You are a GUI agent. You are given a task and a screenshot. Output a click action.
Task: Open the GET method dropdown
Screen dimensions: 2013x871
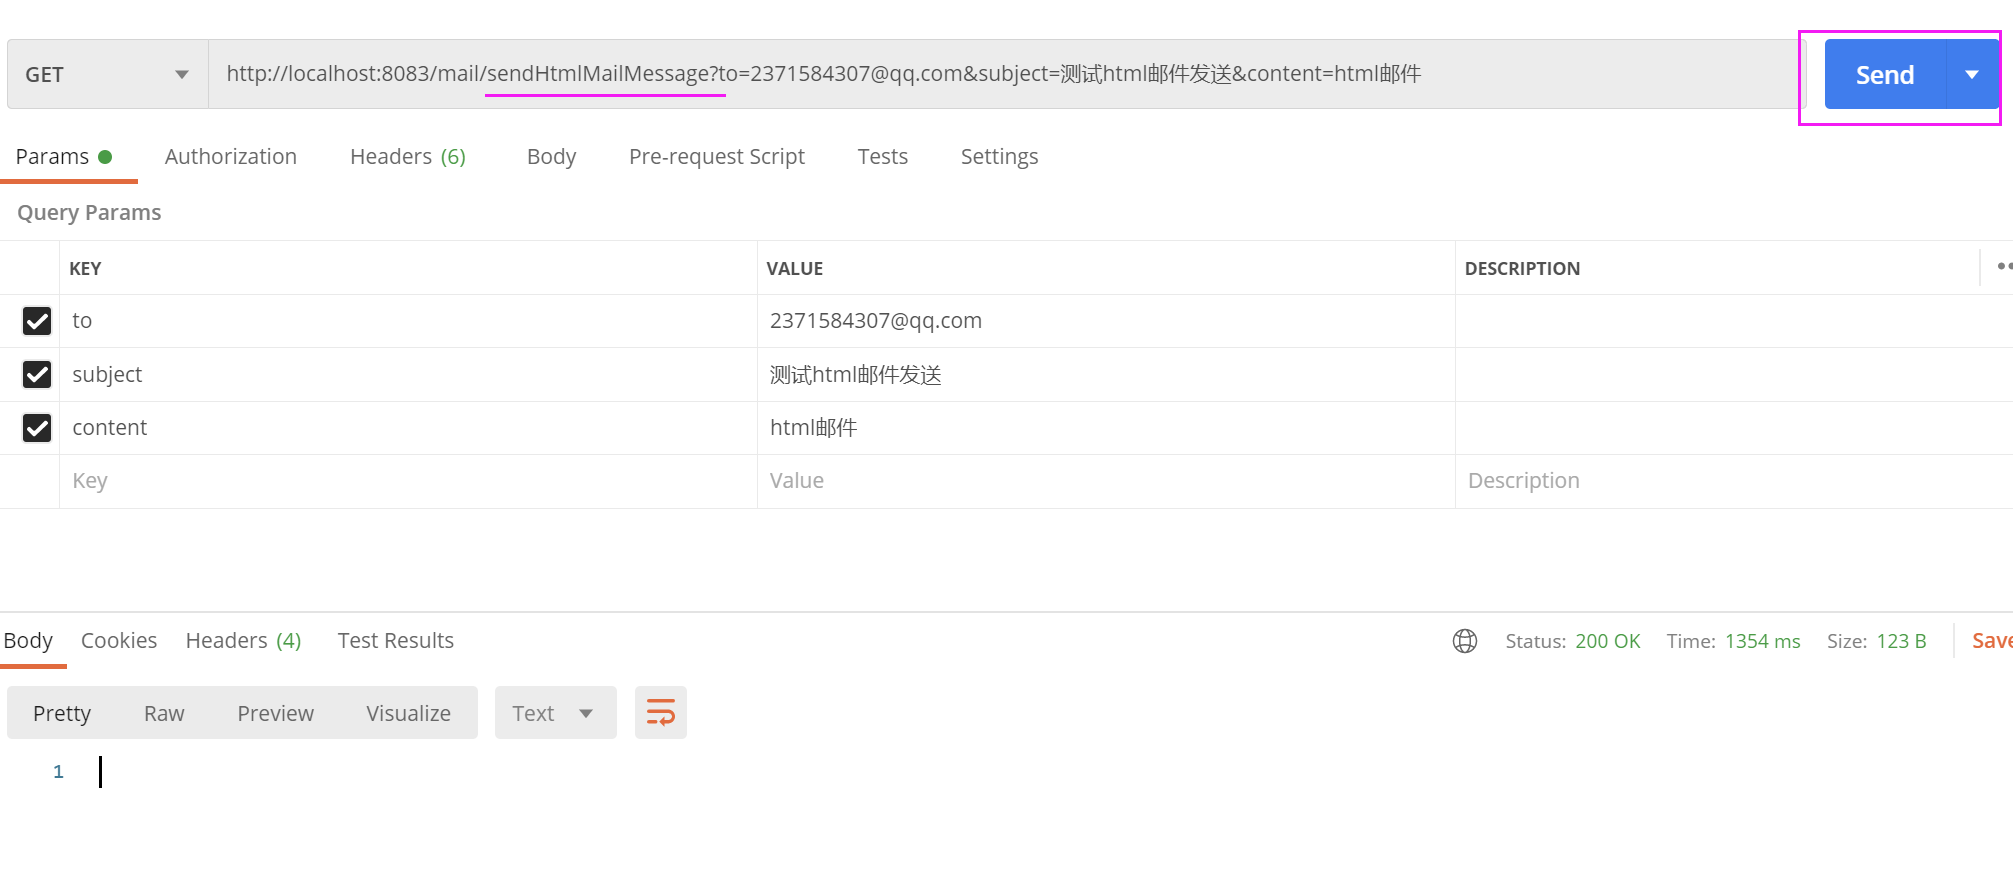click(x=107, y=75)
